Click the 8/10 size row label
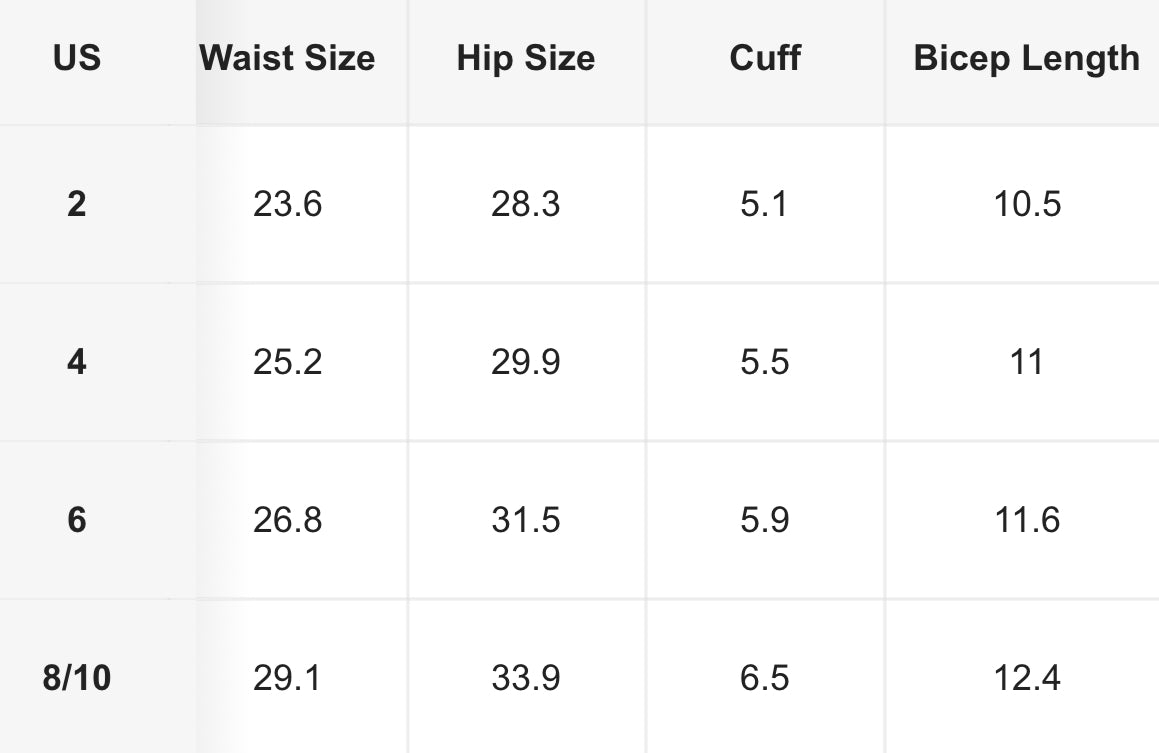 click(77, 678)
